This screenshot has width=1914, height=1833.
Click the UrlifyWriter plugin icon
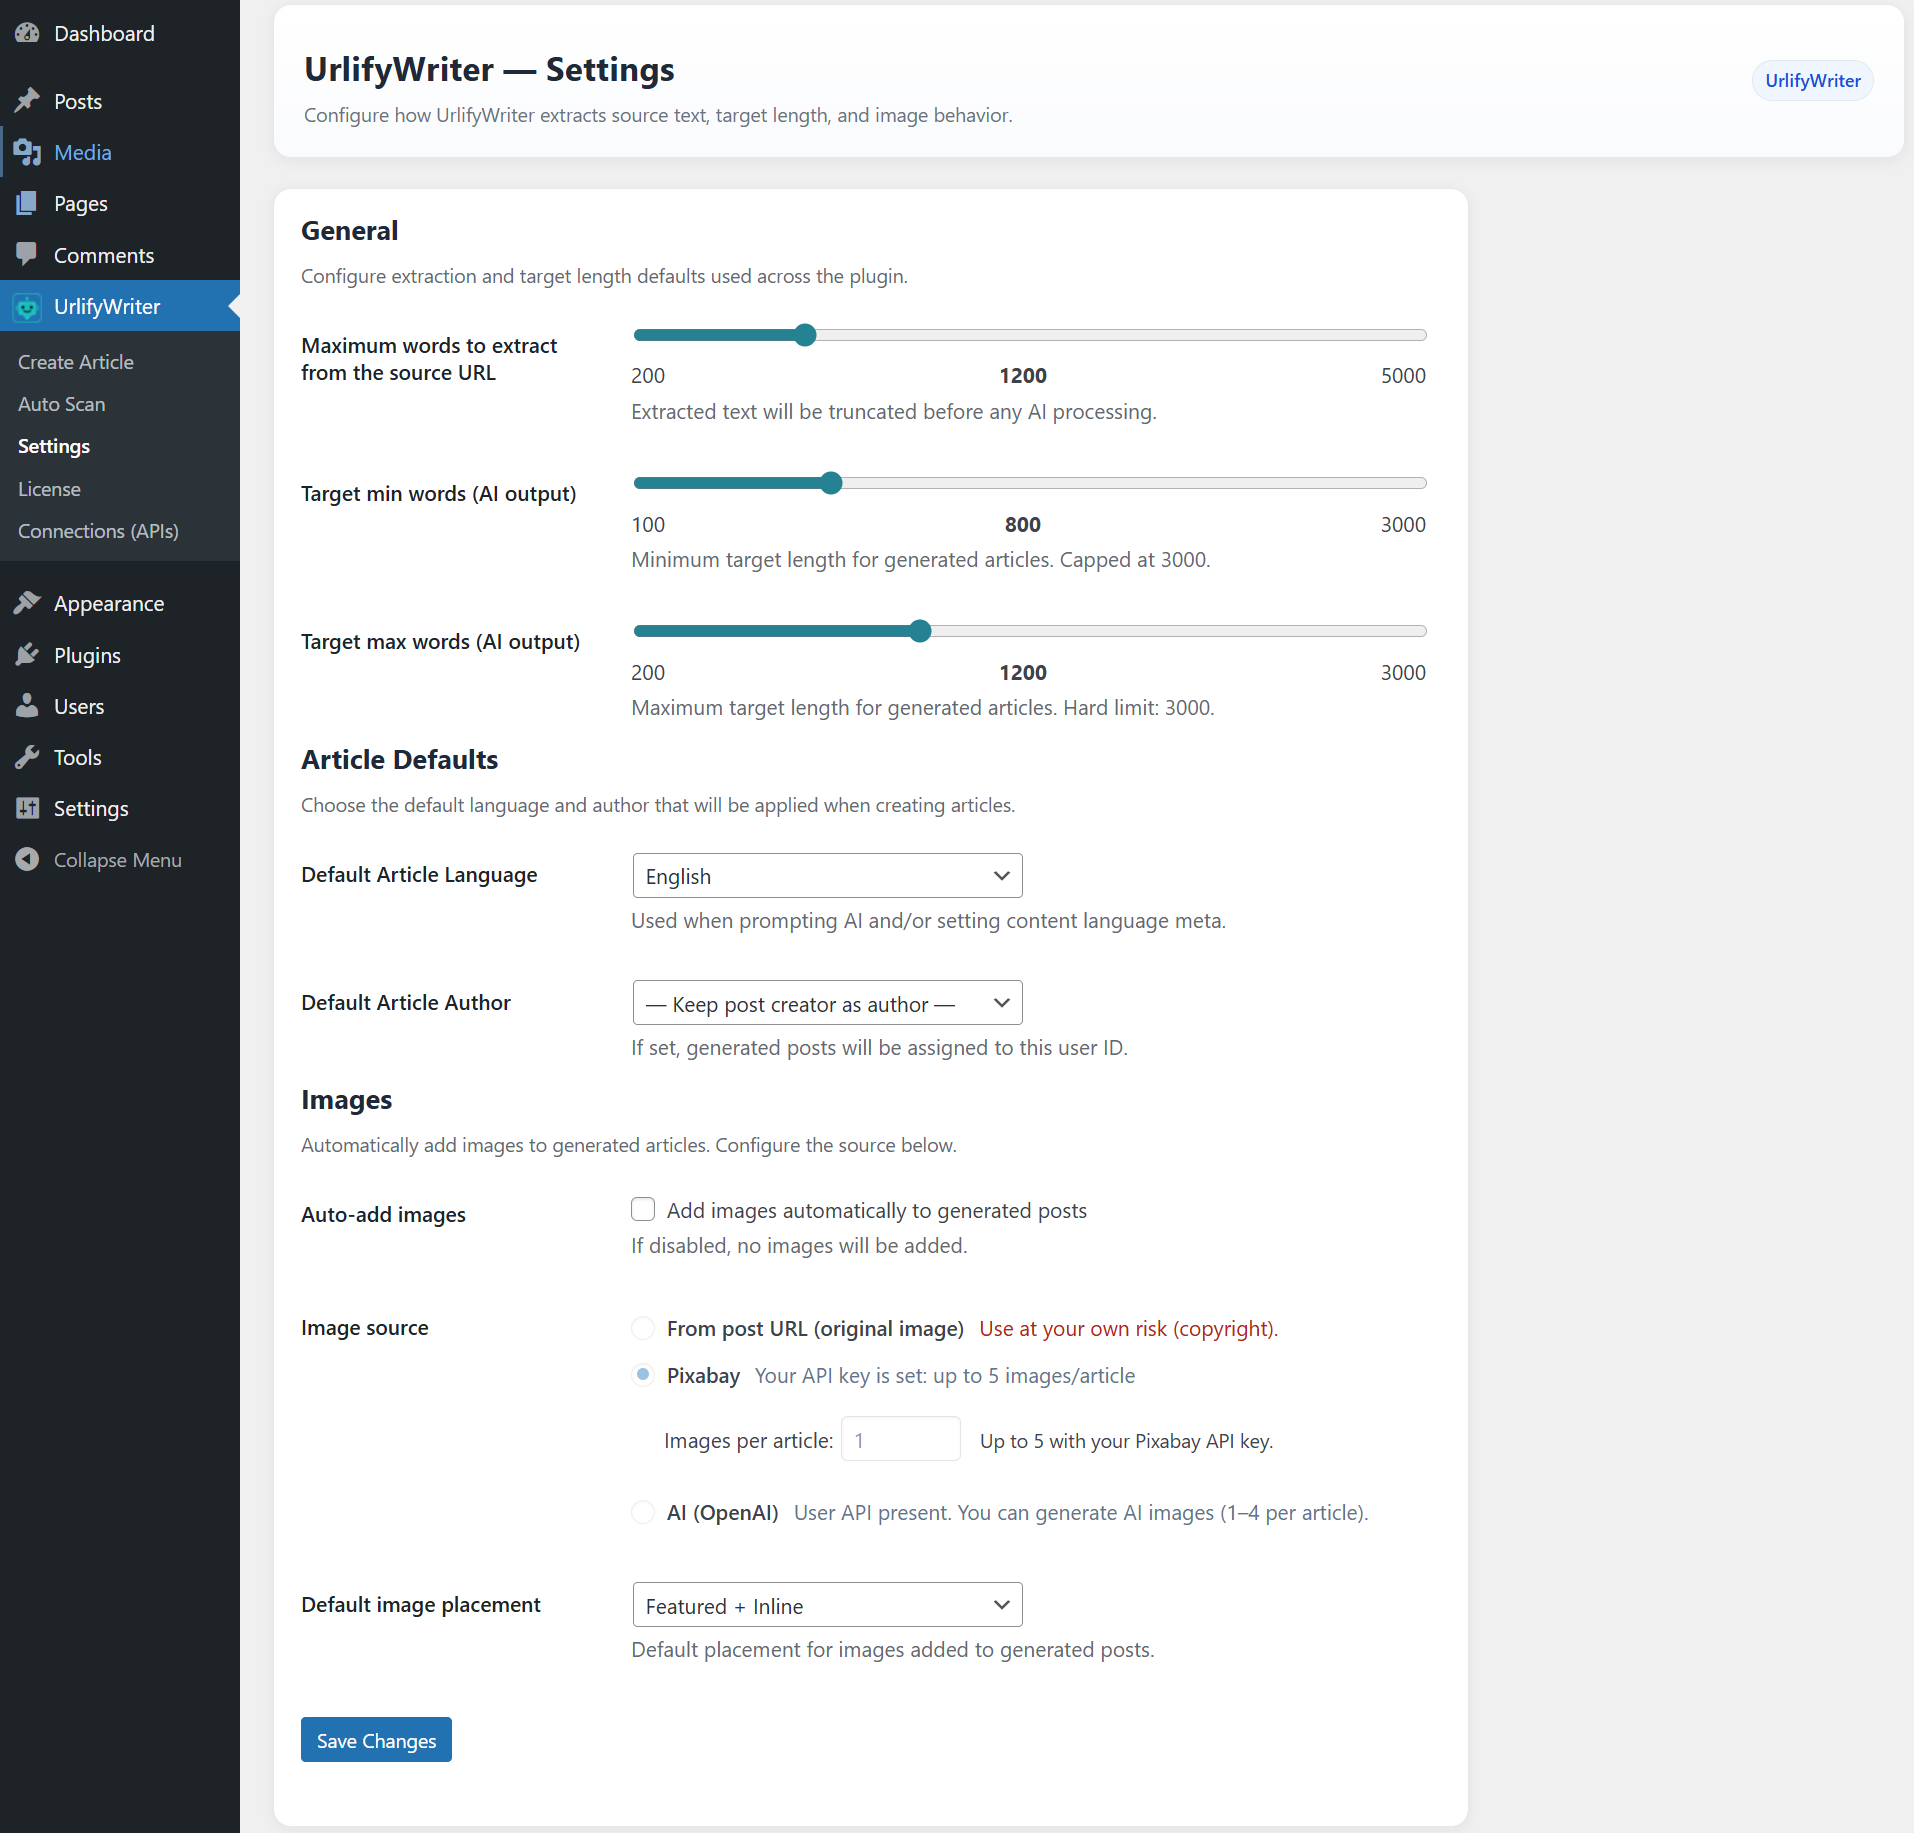pos(27,307)
